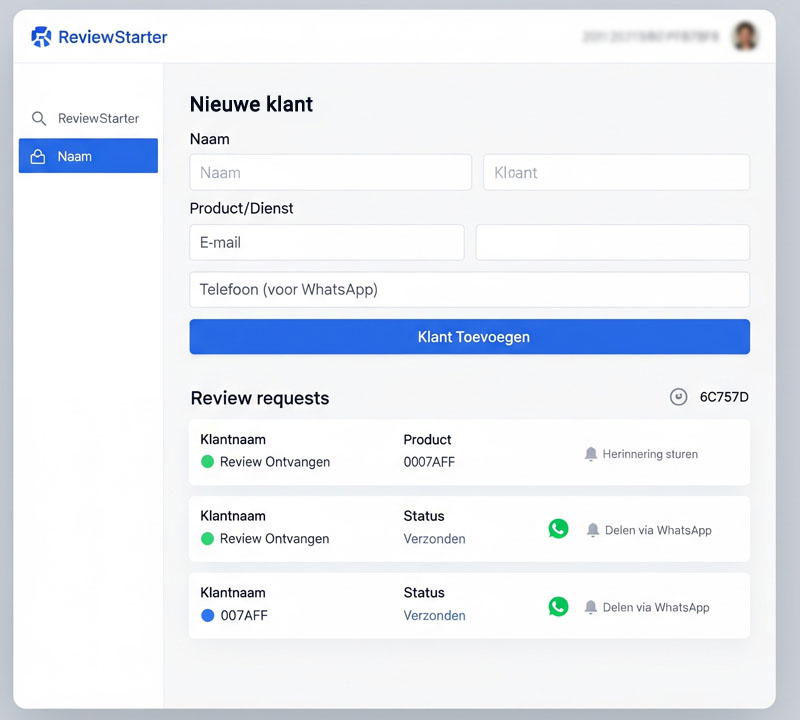This screenshot has width=800, height=720.
Task: Click the magnifier icon in the sidebar
Action: tap(39, 118)
